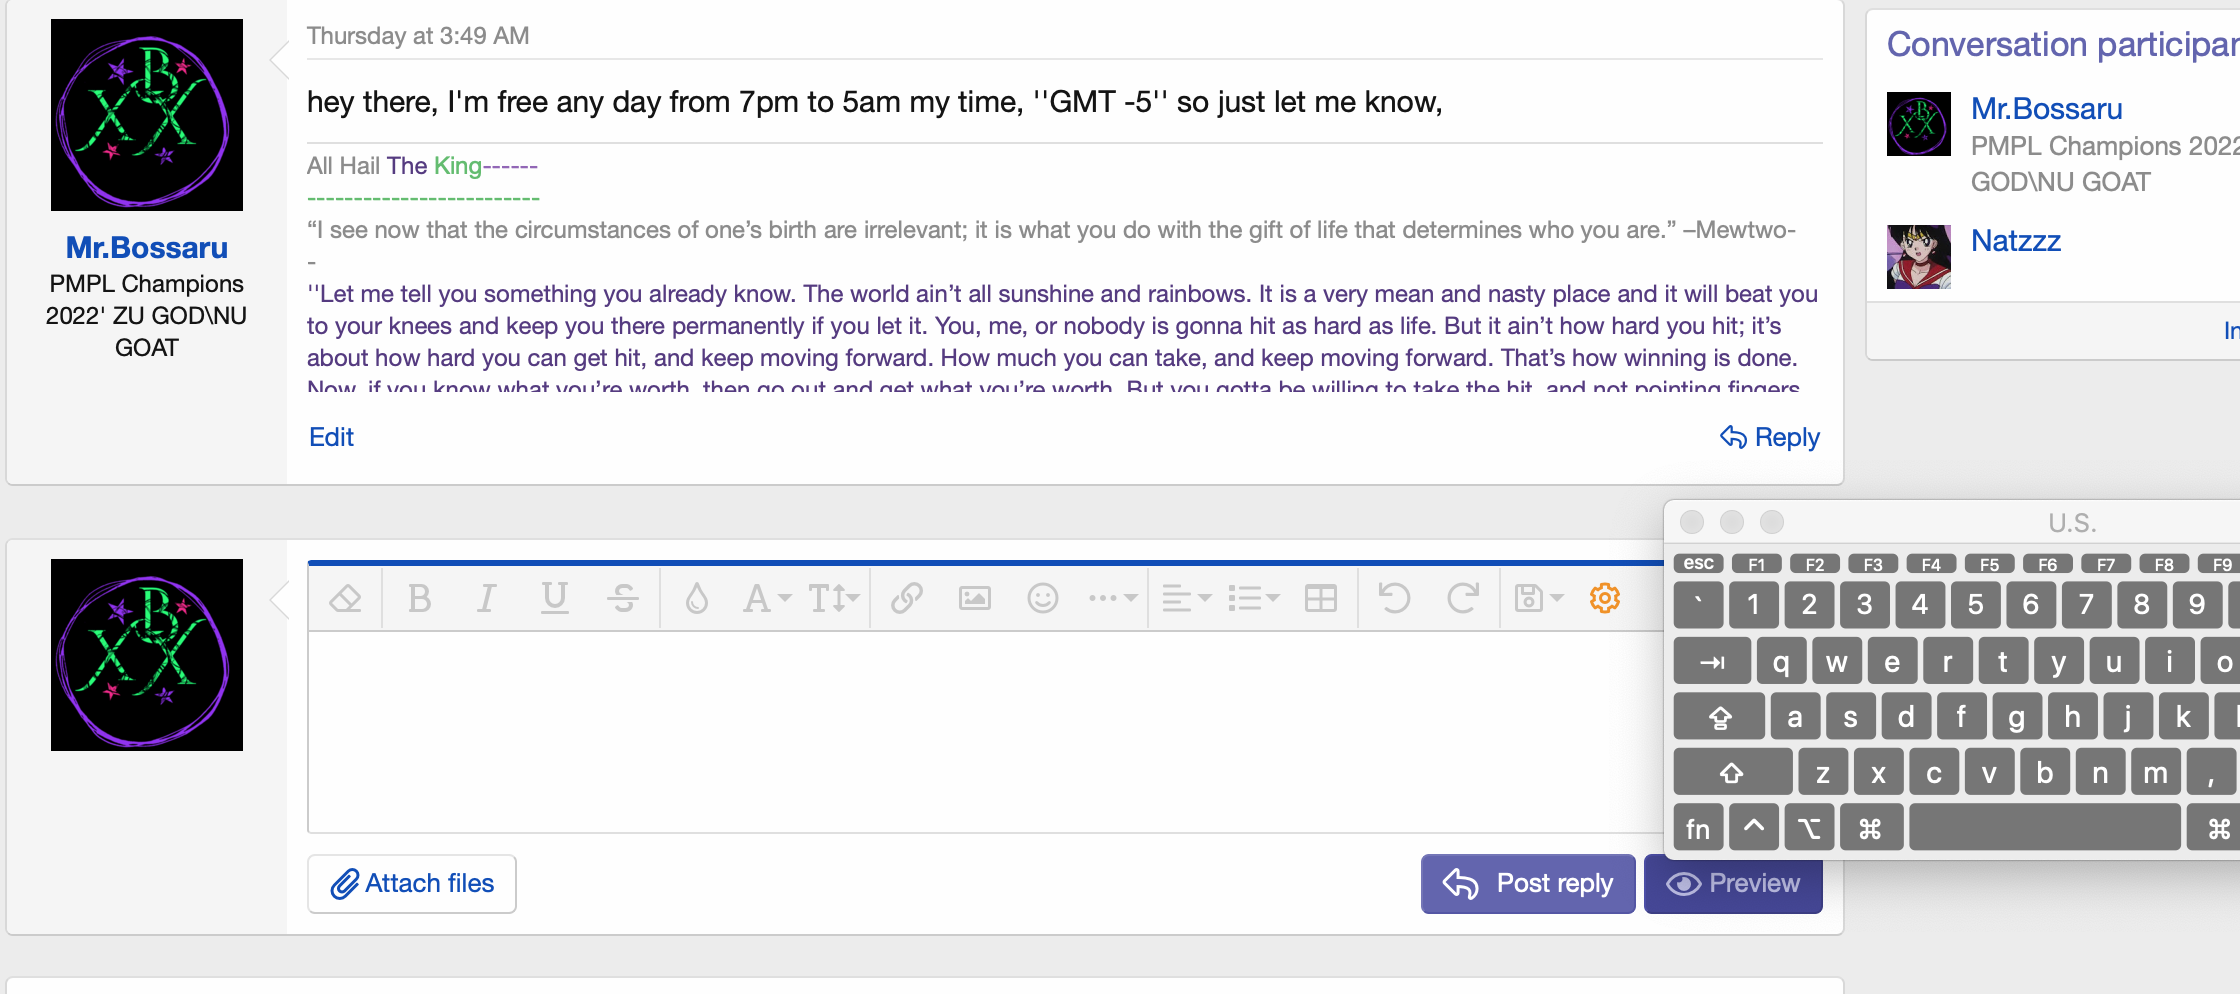Open the save draft menu
The width and height of the screenshot is (2240, 994).
point(1537,598)
